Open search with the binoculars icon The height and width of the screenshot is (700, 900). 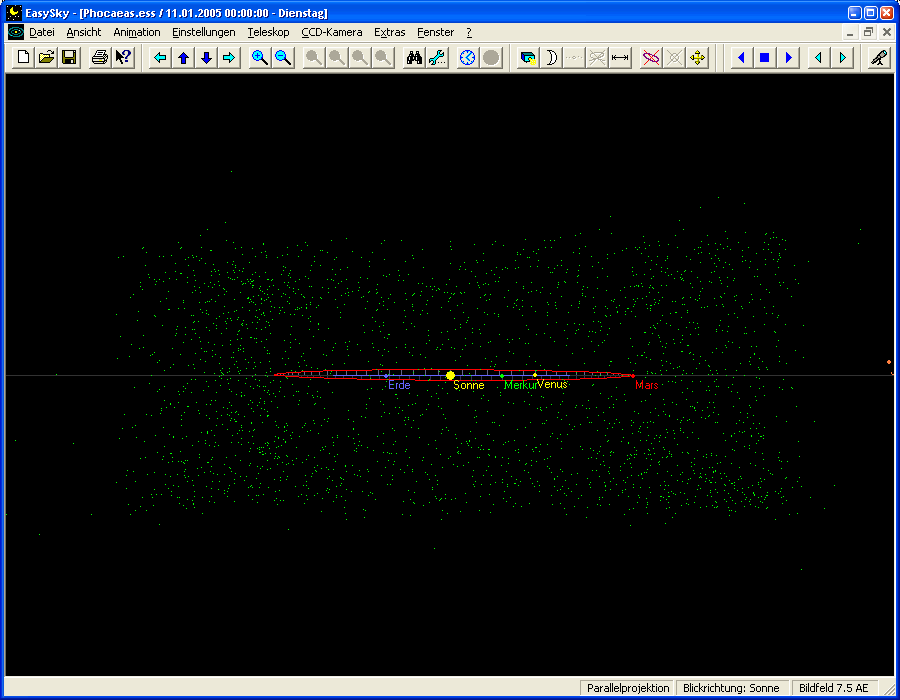[x=414, y=58]
